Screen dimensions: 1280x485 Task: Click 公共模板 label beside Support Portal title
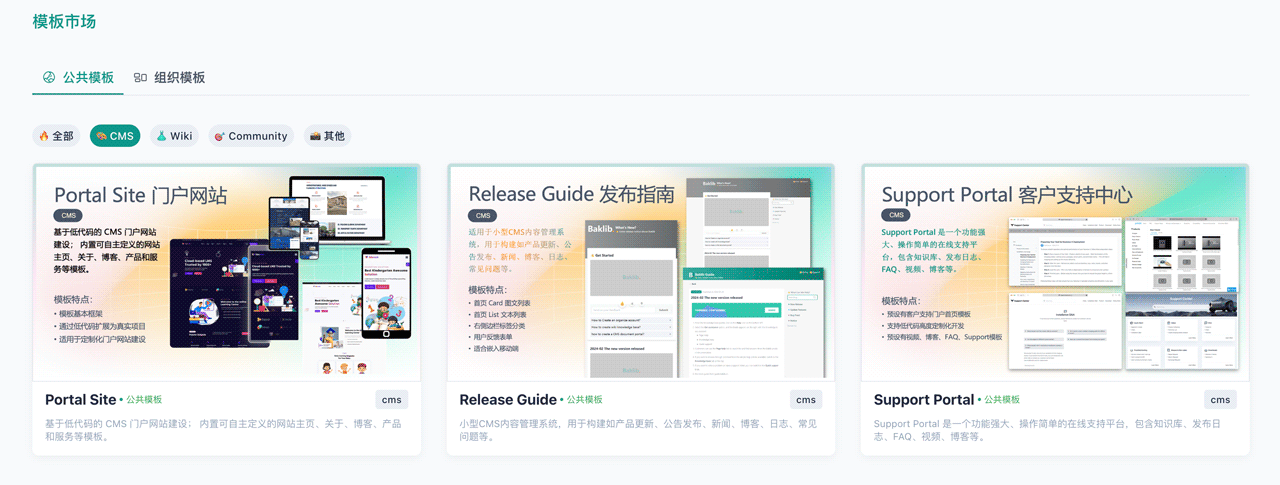click(1001, 400)
